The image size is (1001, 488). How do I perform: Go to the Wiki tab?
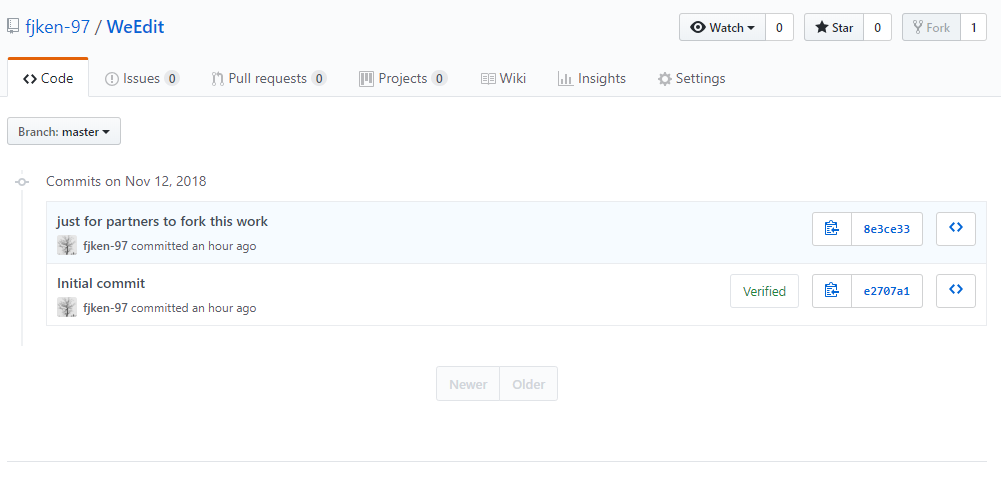click(x=504, y=79)
